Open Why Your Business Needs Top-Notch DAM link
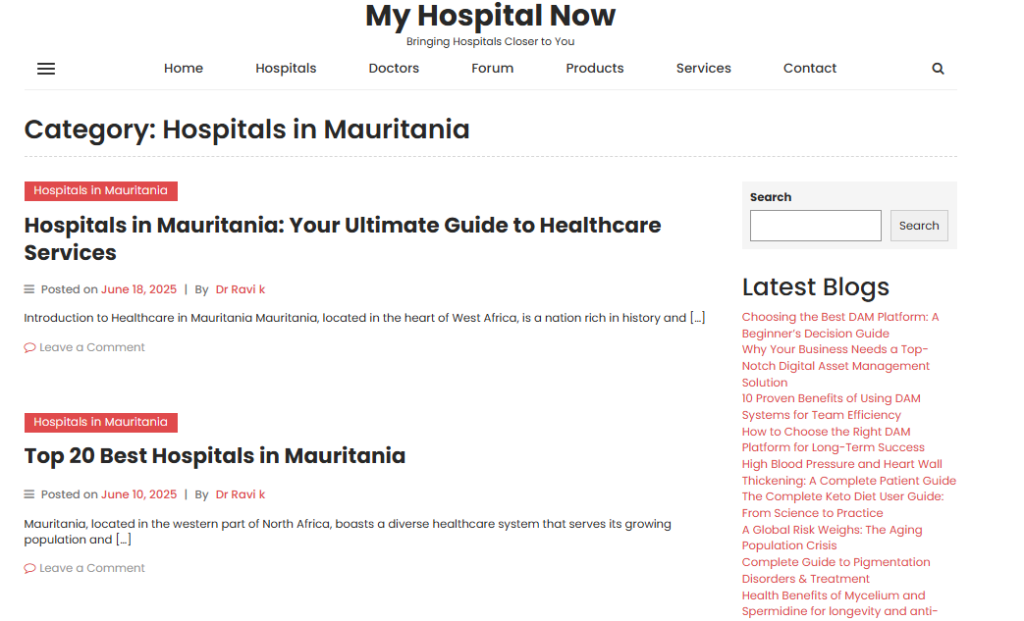Image resolution: width=1024 pixels, height=621 pixels. pyautogui.click(x=836, y=366)
